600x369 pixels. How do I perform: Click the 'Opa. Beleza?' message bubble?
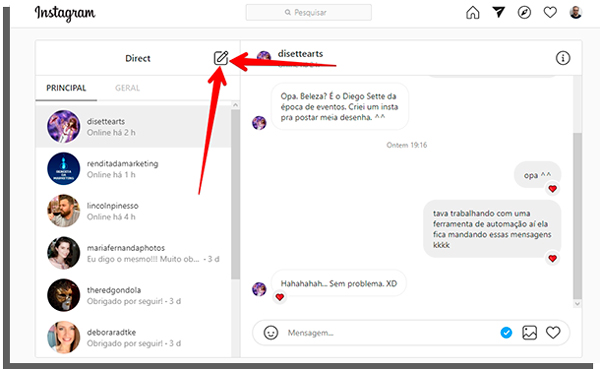340,107
